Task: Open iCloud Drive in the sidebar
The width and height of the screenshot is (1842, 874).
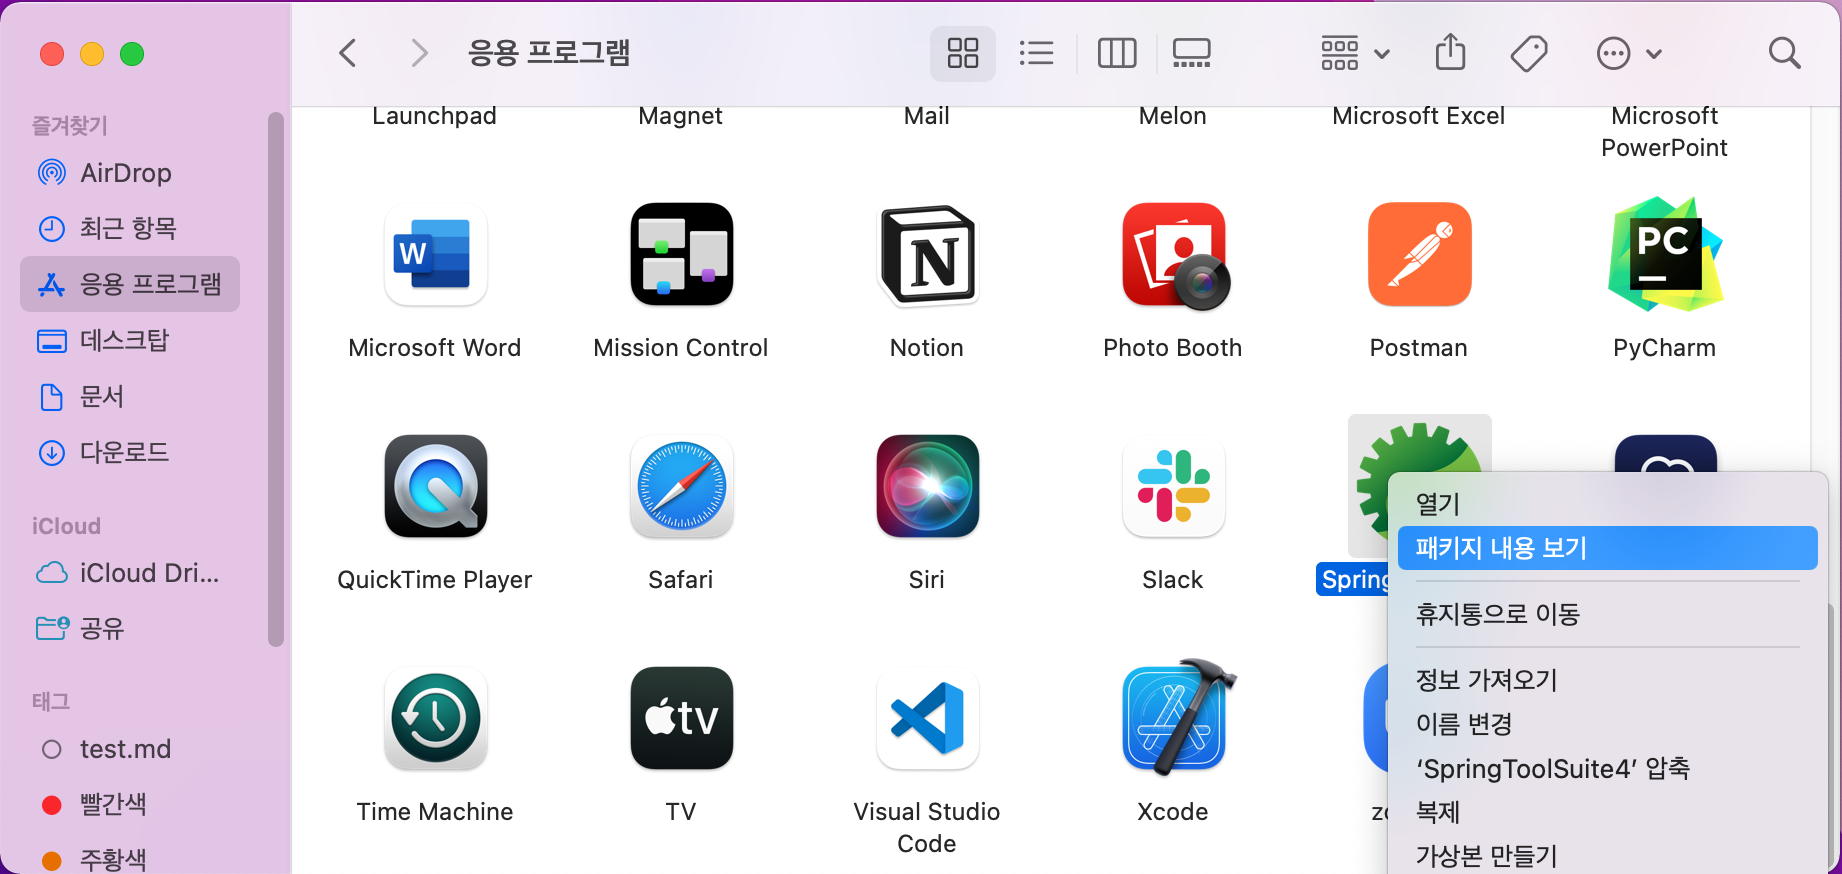Action: (130, 573)
